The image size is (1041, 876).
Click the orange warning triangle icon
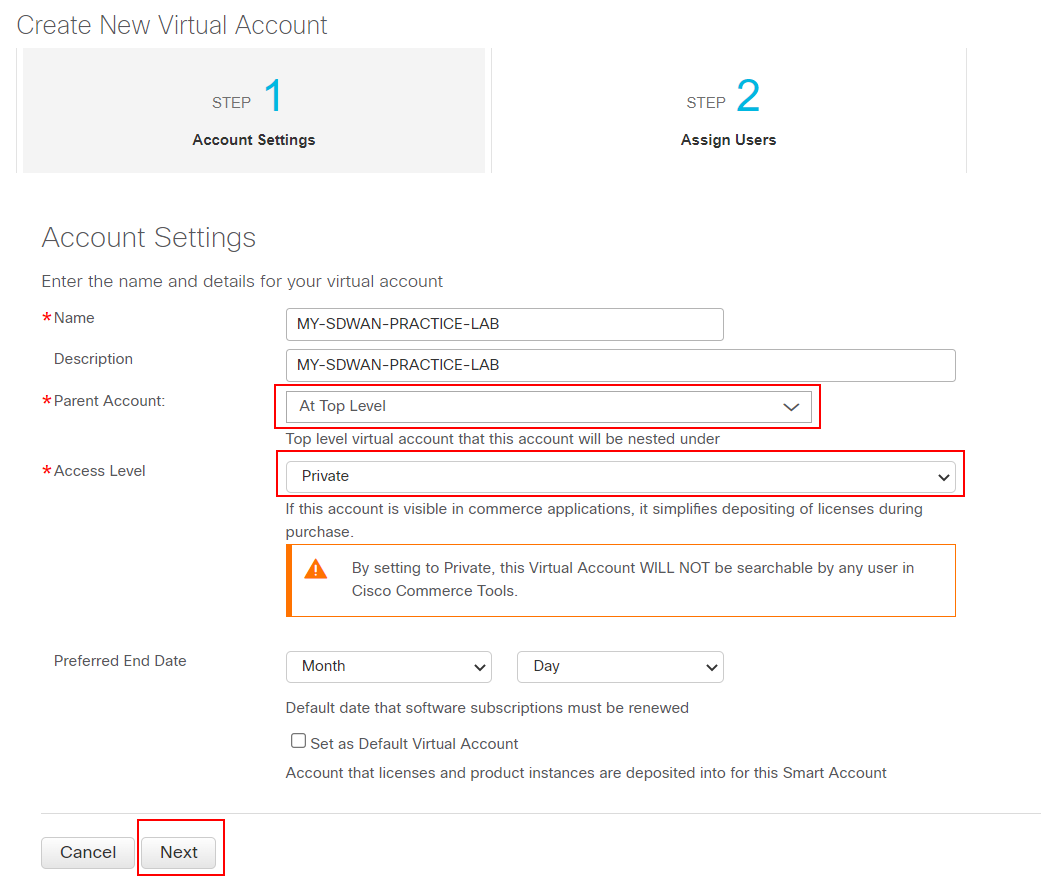(316, 568)
